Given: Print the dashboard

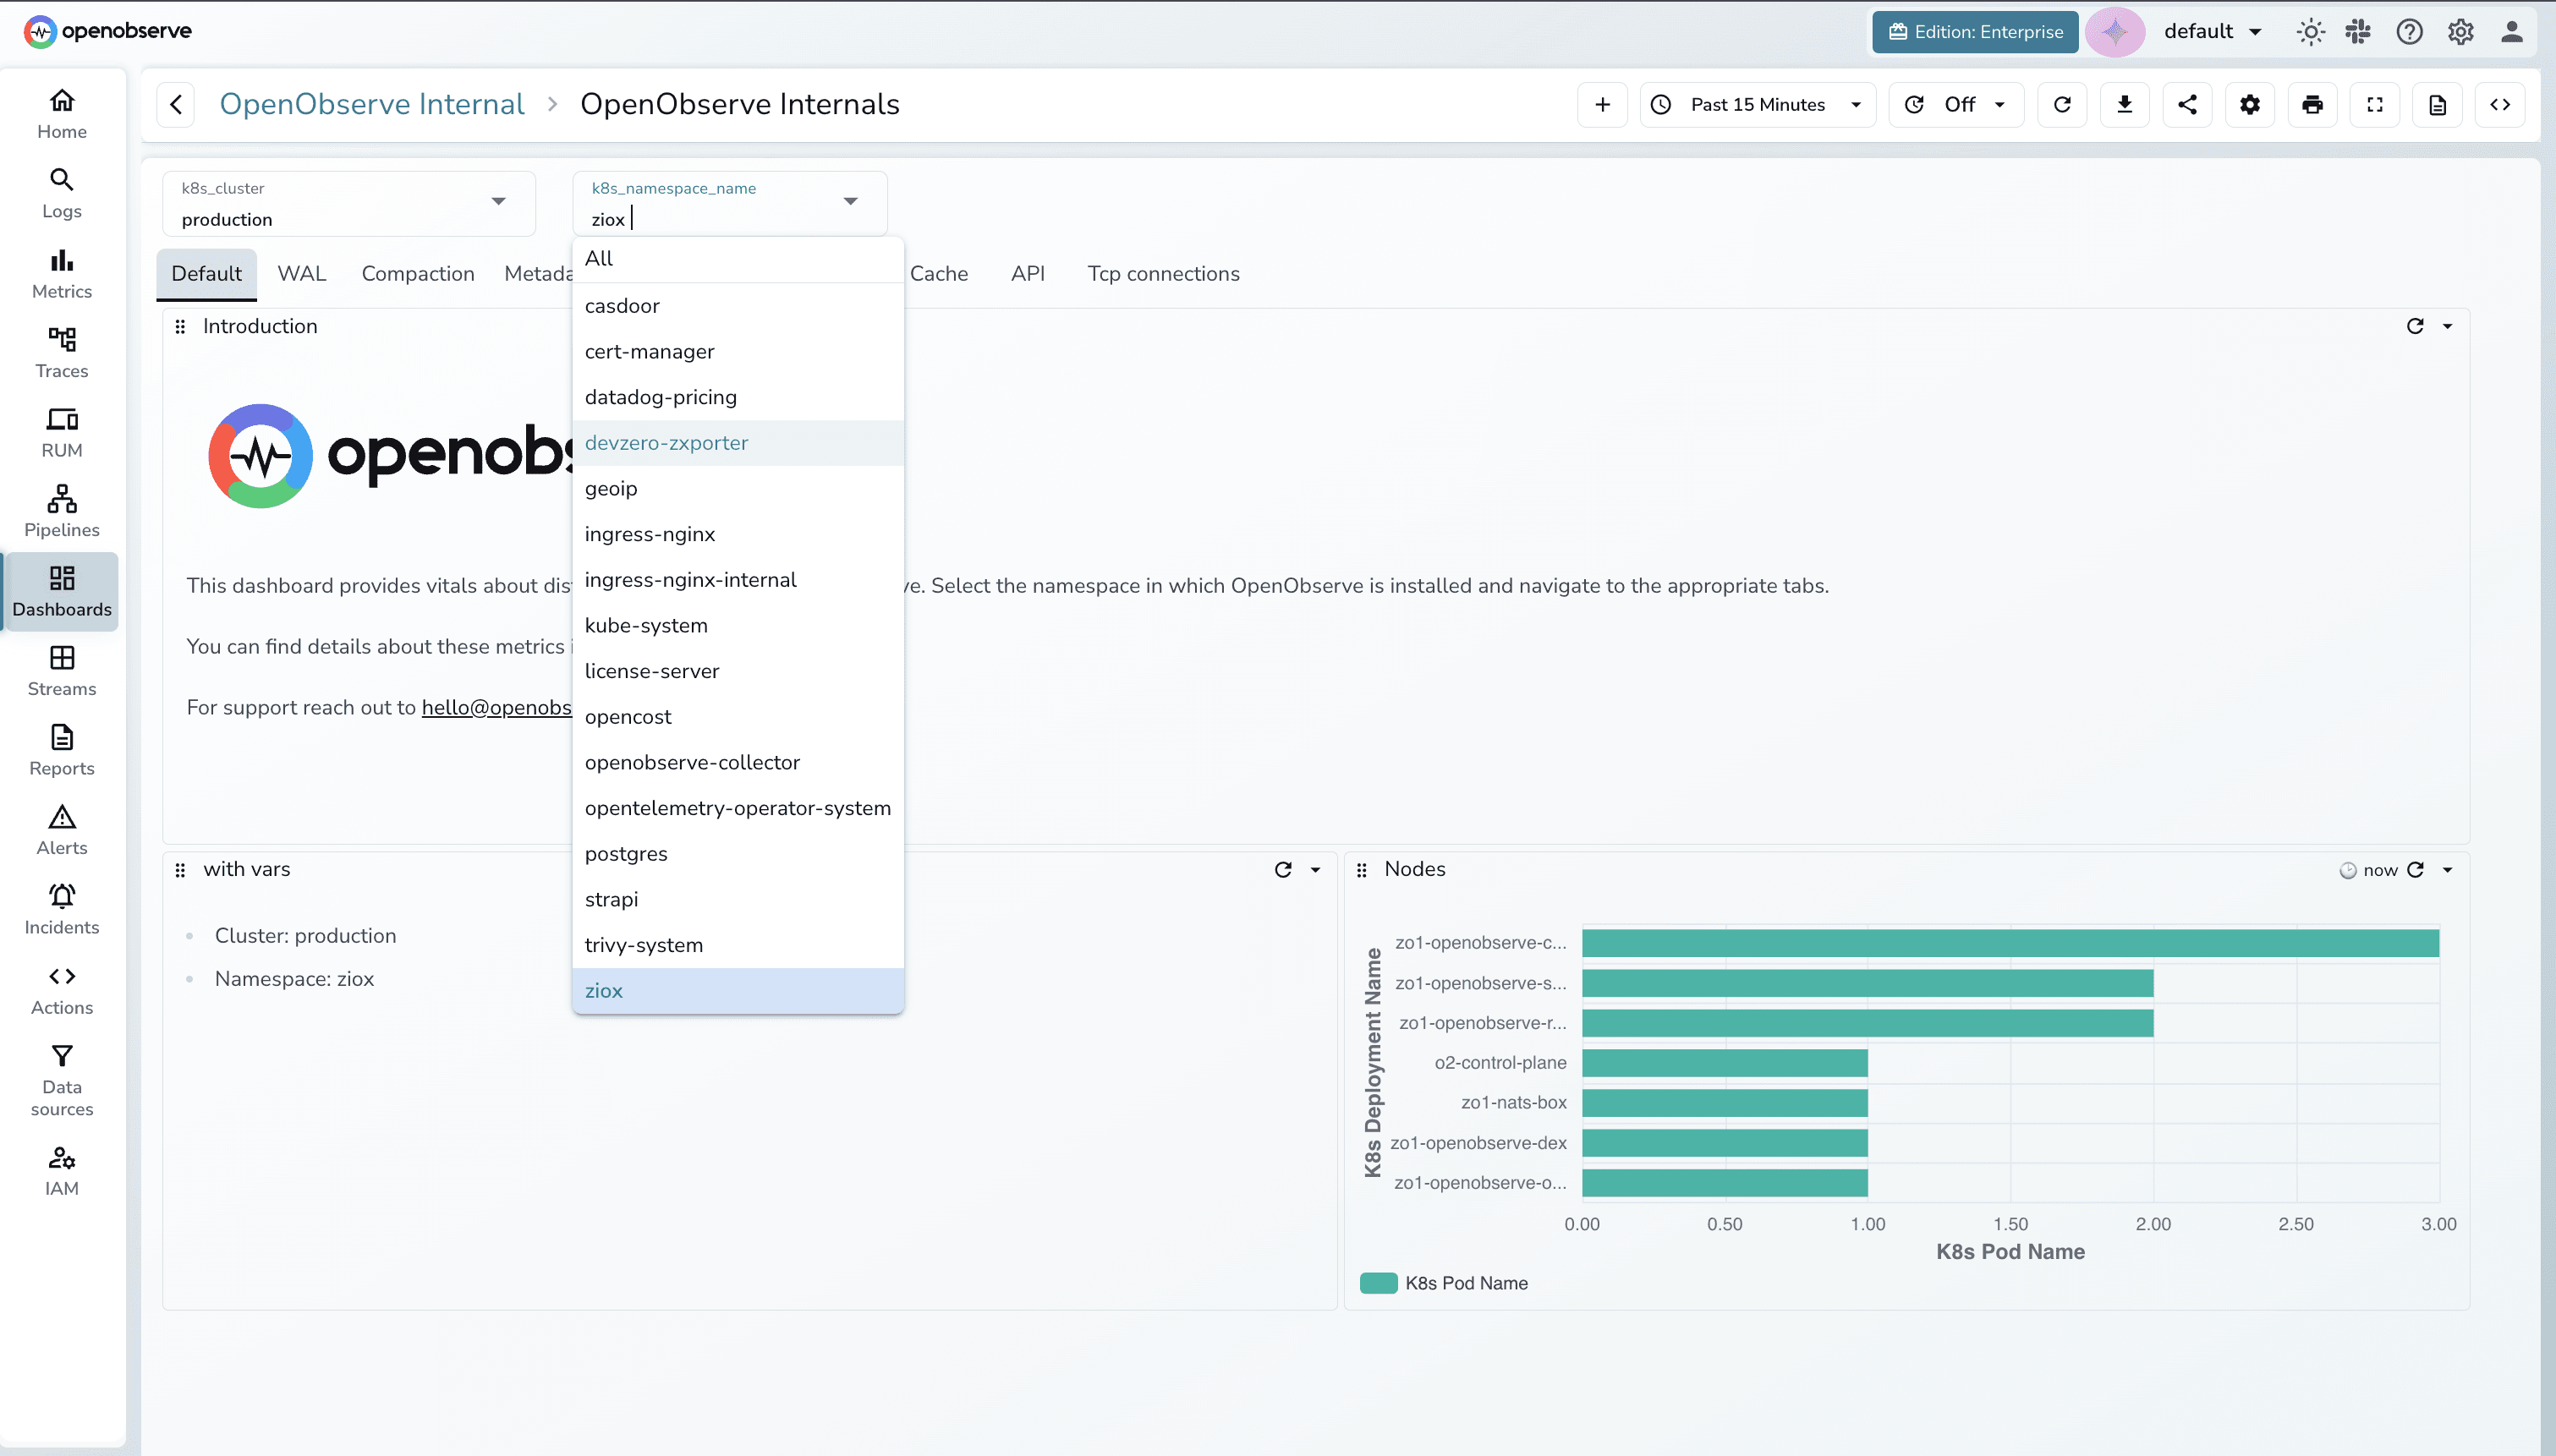Looking at the screenshot, I should pos(2312,104).
